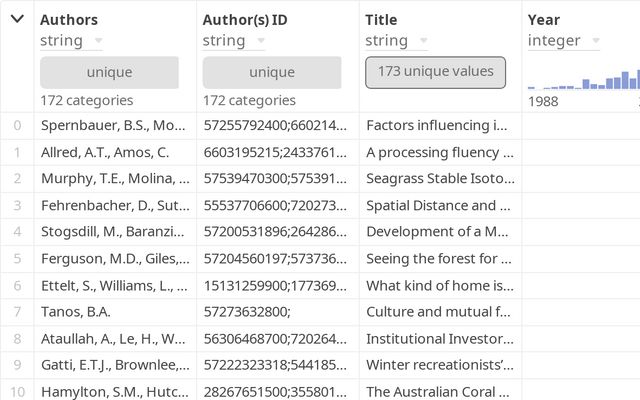This screenshot has width=640, height=400.
Task: Select the Author(s) ID column header
Action: click(245, 20)
